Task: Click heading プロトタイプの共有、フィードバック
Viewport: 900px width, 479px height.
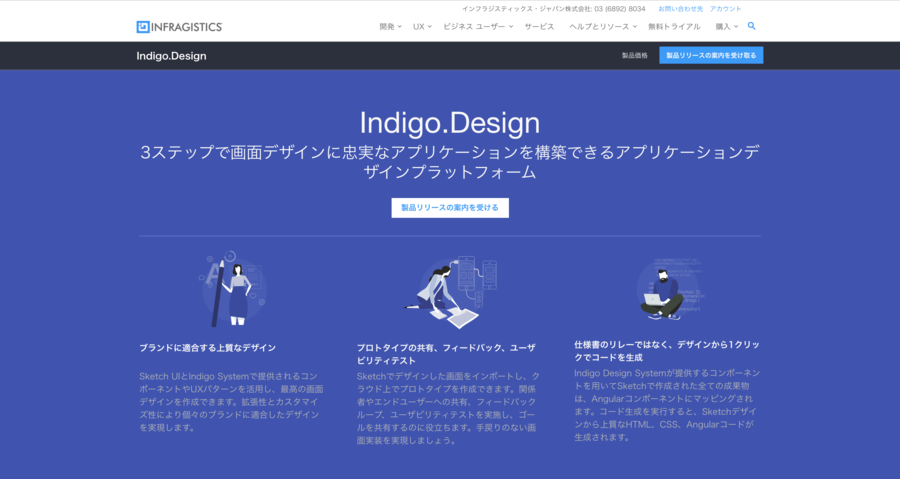Action: [446, 354]
